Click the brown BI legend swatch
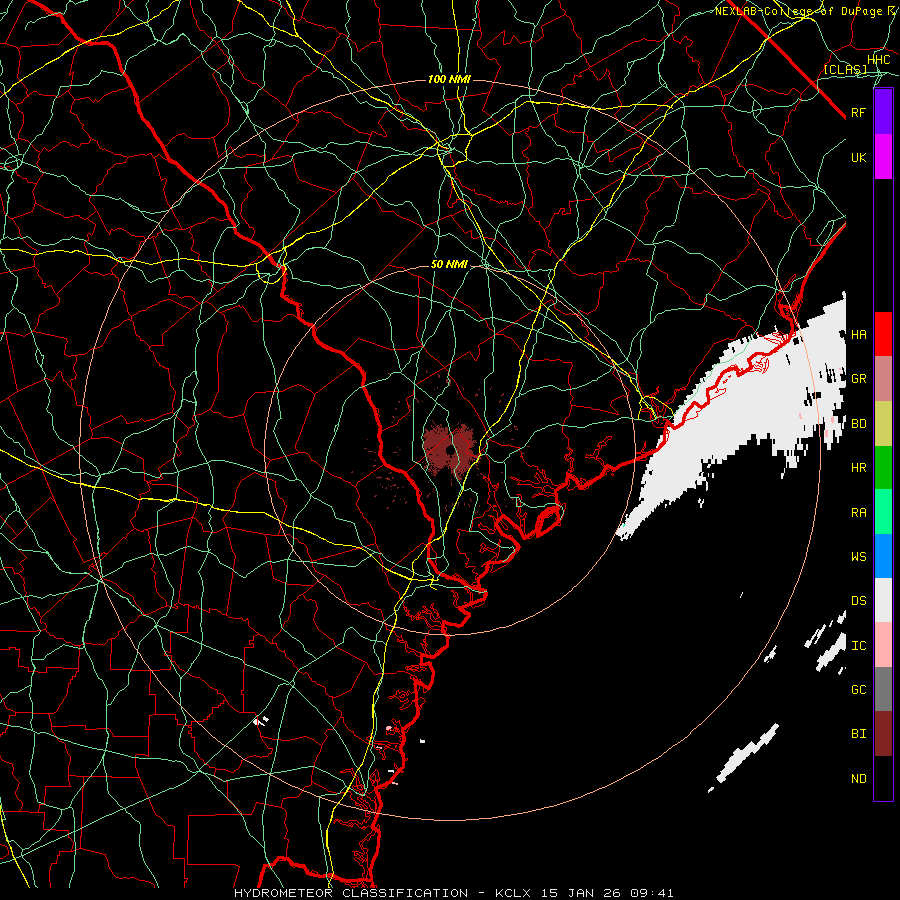Image resolution: width=900 pixels, height=900 pixels. click(883, 734)
